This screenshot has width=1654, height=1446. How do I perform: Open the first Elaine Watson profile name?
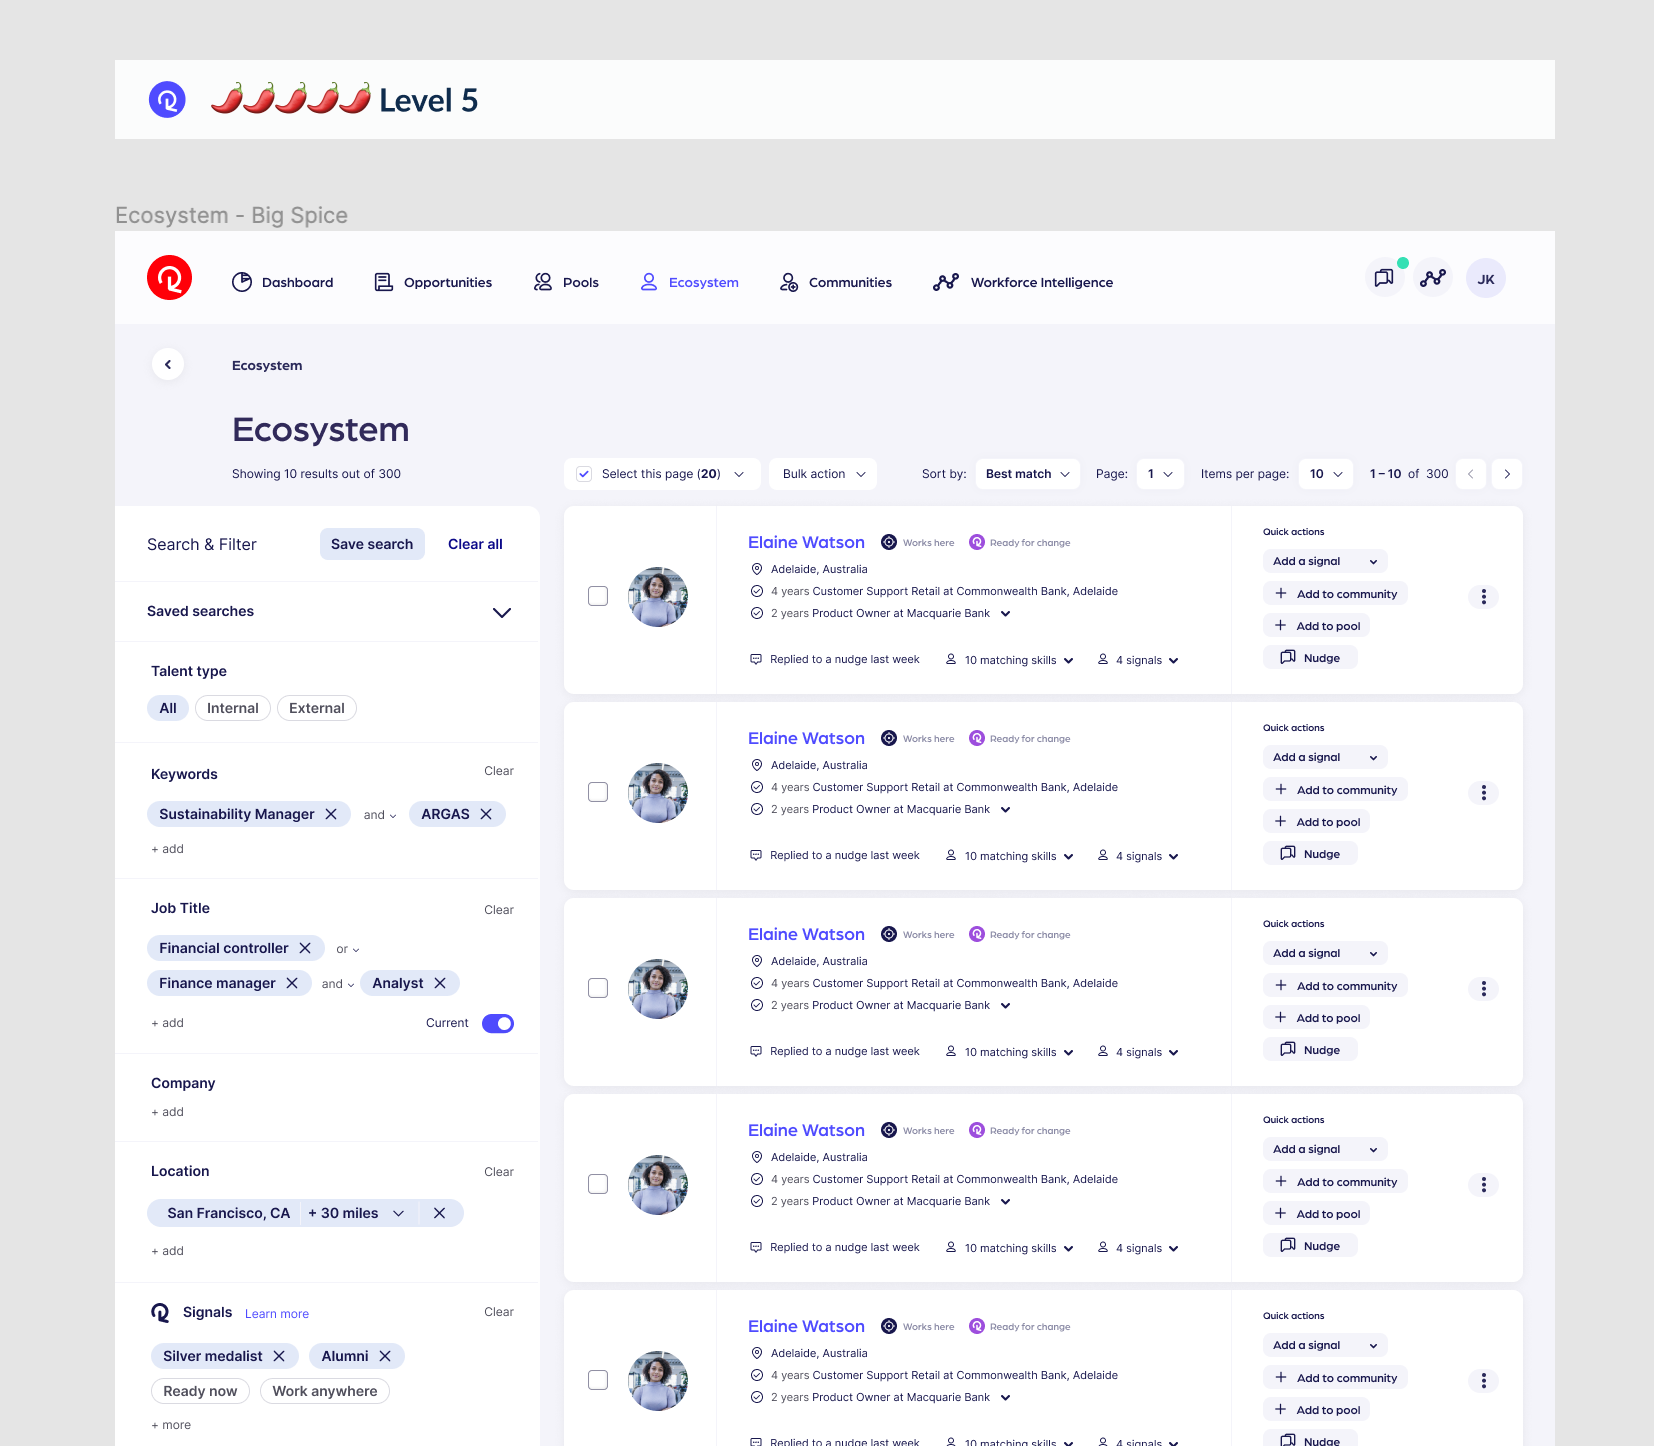806,542
